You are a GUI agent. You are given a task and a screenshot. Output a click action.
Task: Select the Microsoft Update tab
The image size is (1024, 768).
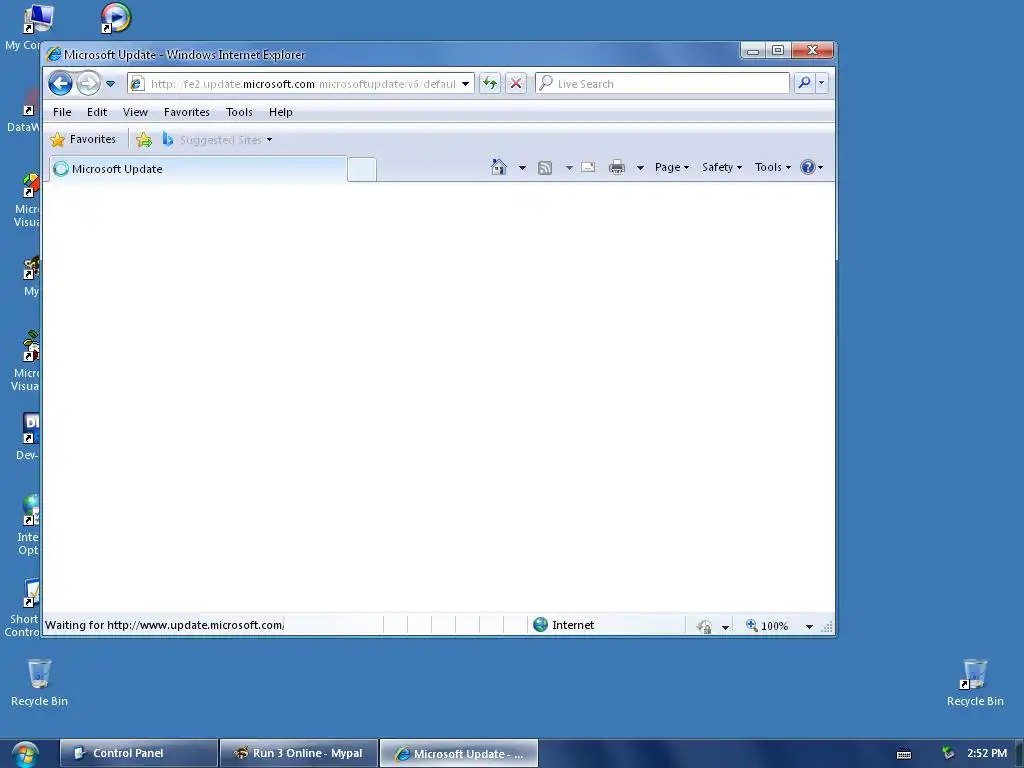(198, 168)
